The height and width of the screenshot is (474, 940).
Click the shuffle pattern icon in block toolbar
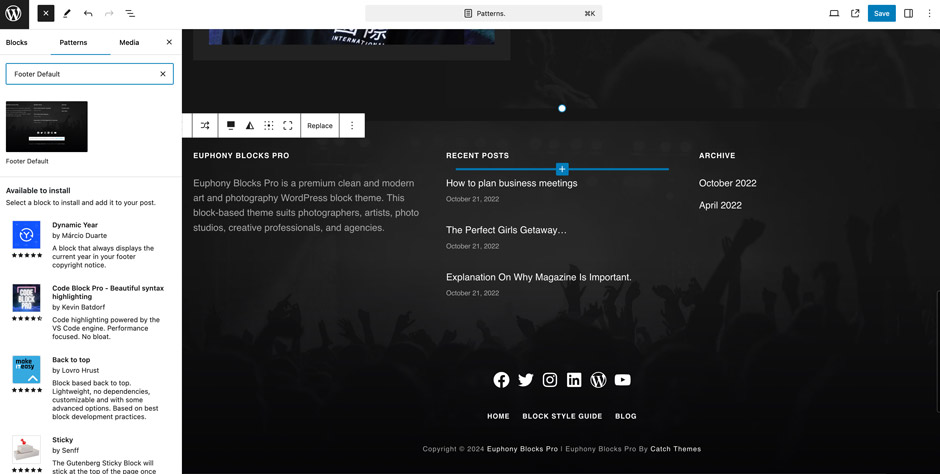[205, 126]
